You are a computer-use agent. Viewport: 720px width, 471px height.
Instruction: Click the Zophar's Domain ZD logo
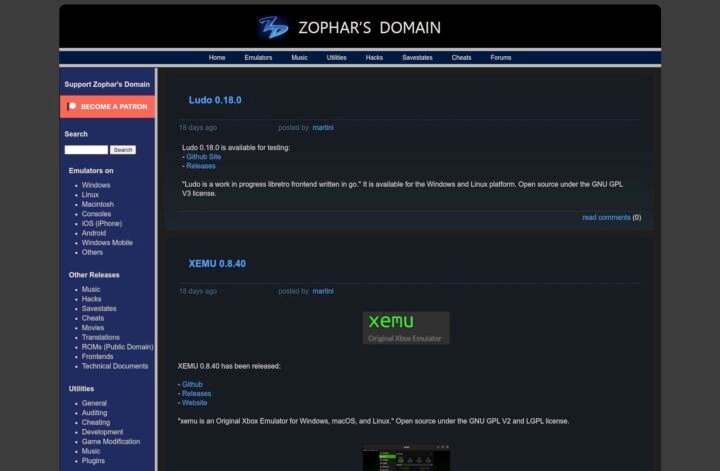pyautogui.click(x=274, y=28)
